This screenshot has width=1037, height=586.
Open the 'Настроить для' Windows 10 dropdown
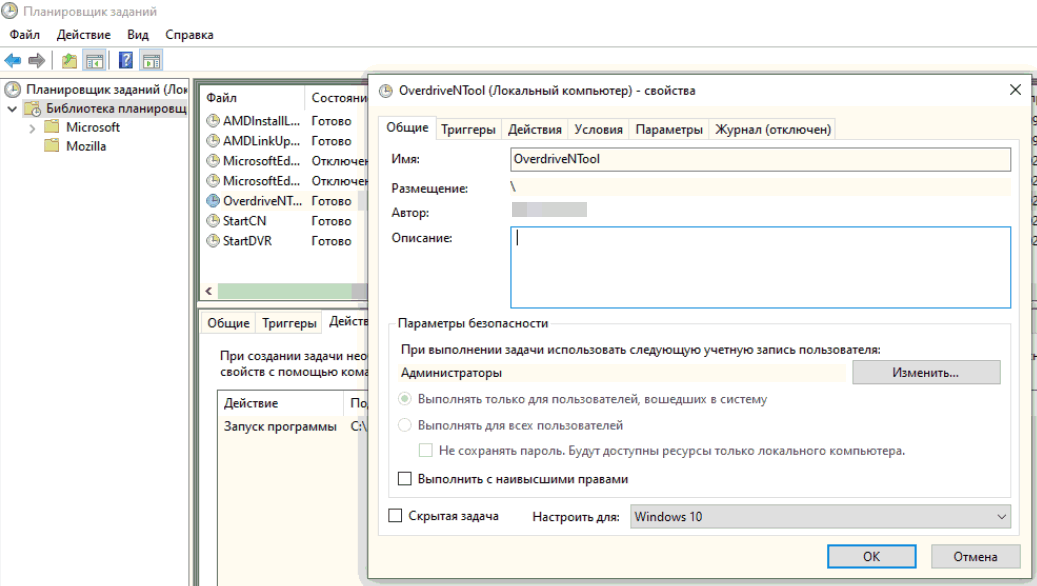(x=821, y=517)
